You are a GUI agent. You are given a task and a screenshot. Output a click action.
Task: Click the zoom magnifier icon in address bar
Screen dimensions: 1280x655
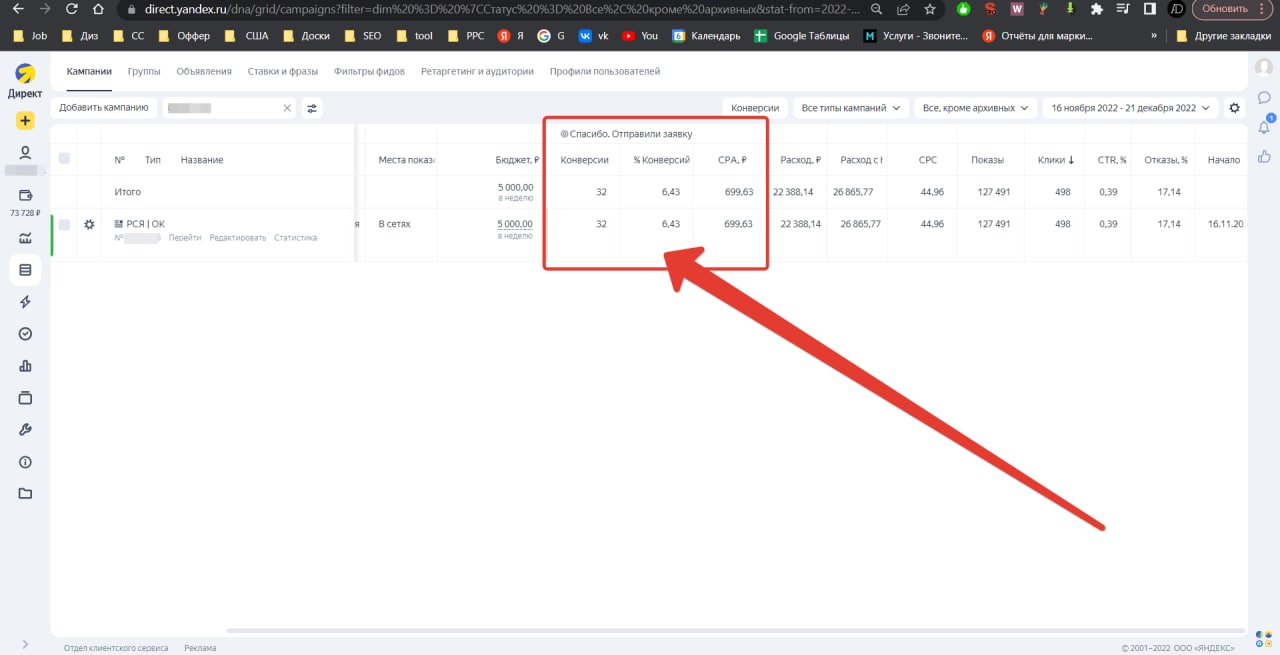(x=876, y=9)
